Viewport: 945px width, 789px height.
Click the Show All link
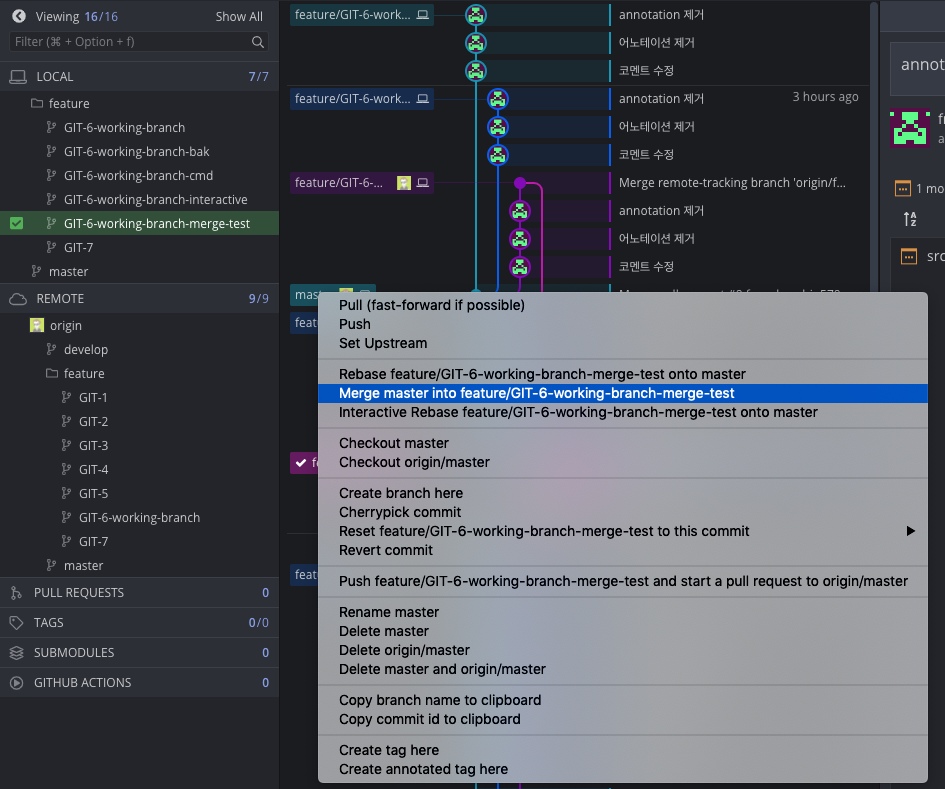coord(239,17)
